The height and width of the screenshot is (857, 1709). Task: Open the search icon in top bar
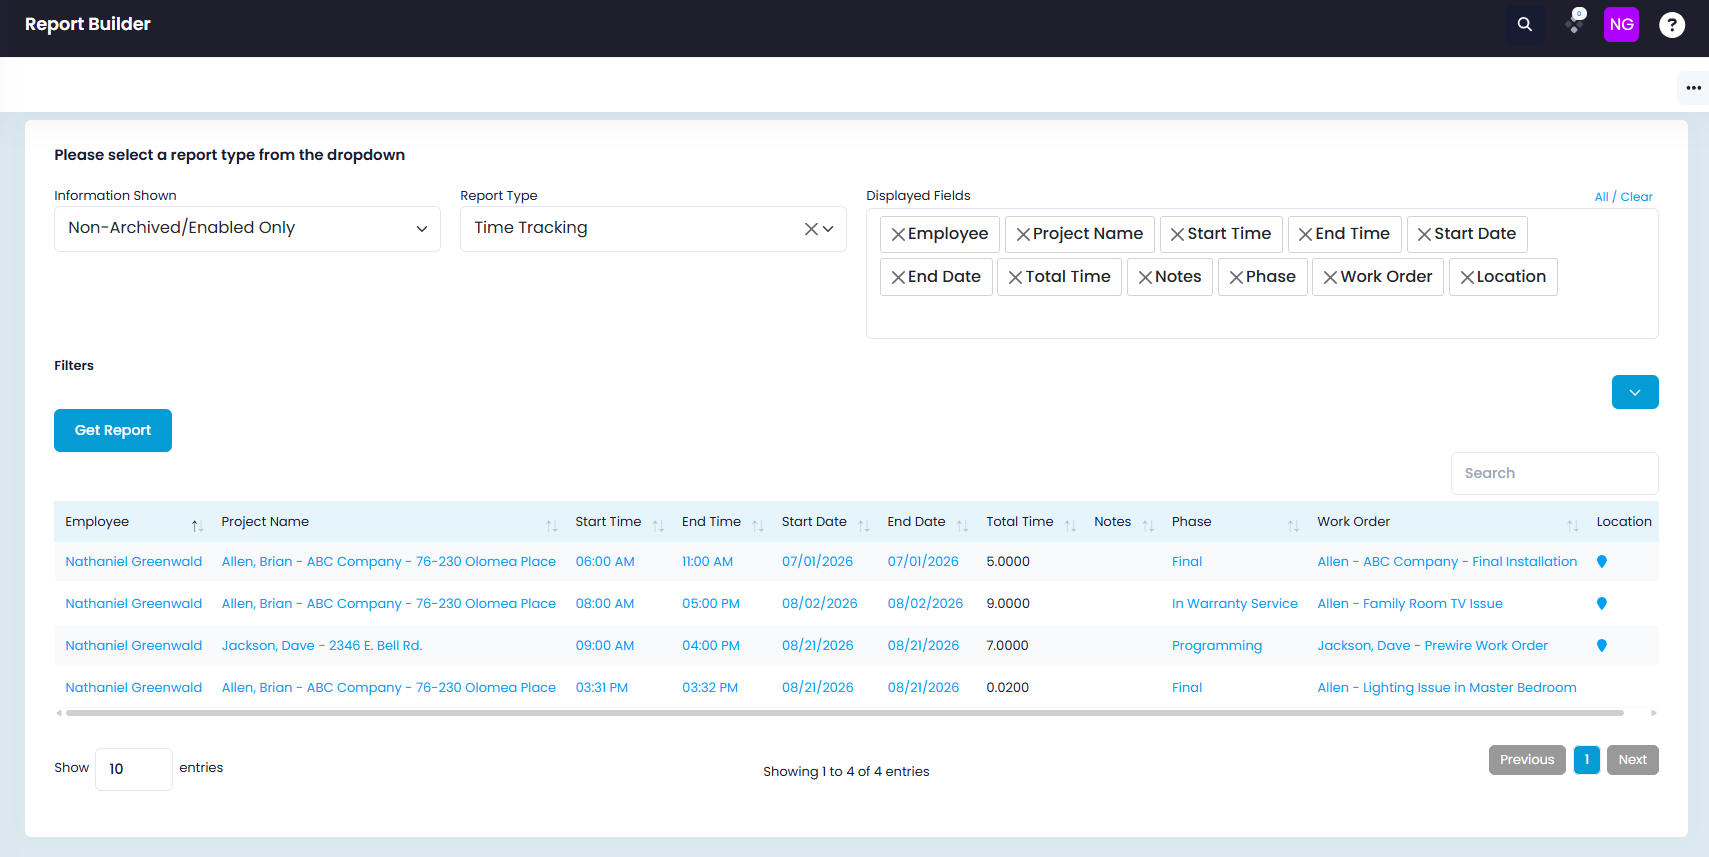pos(1524,24)
